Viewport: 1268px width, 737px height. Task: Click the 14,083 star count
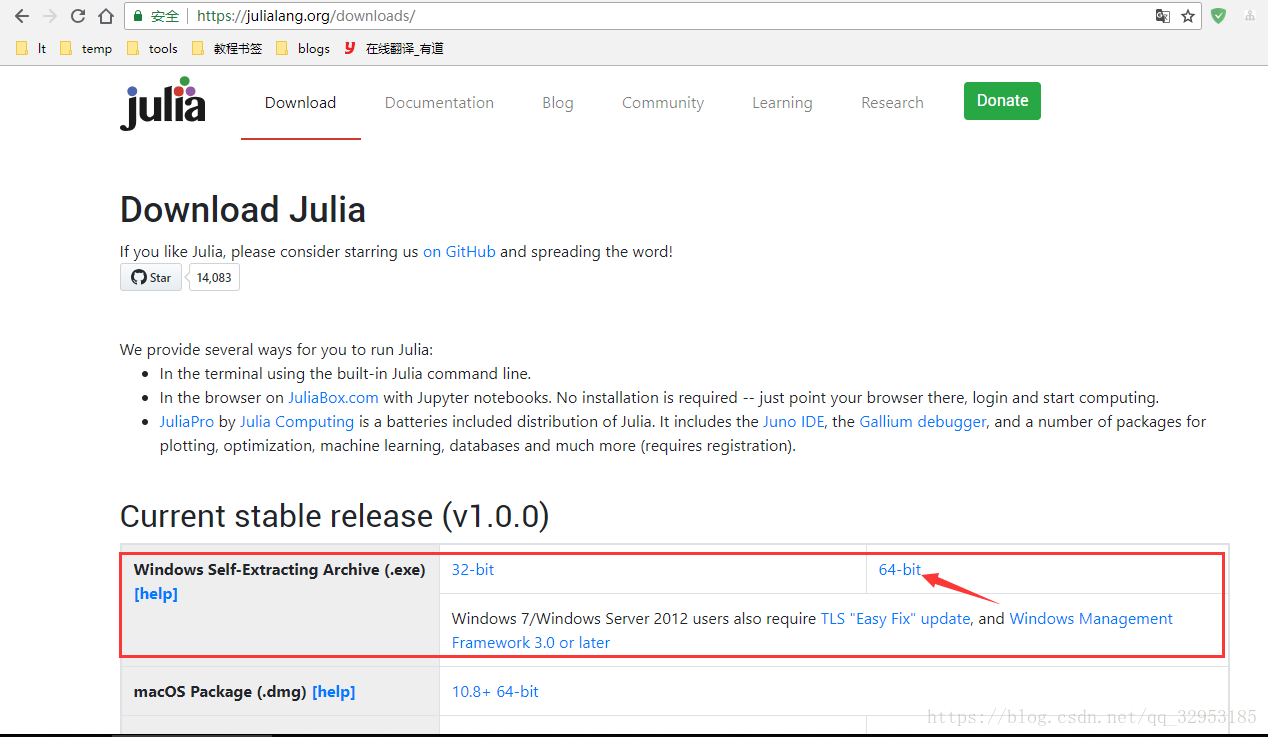(x=214, y=277)
